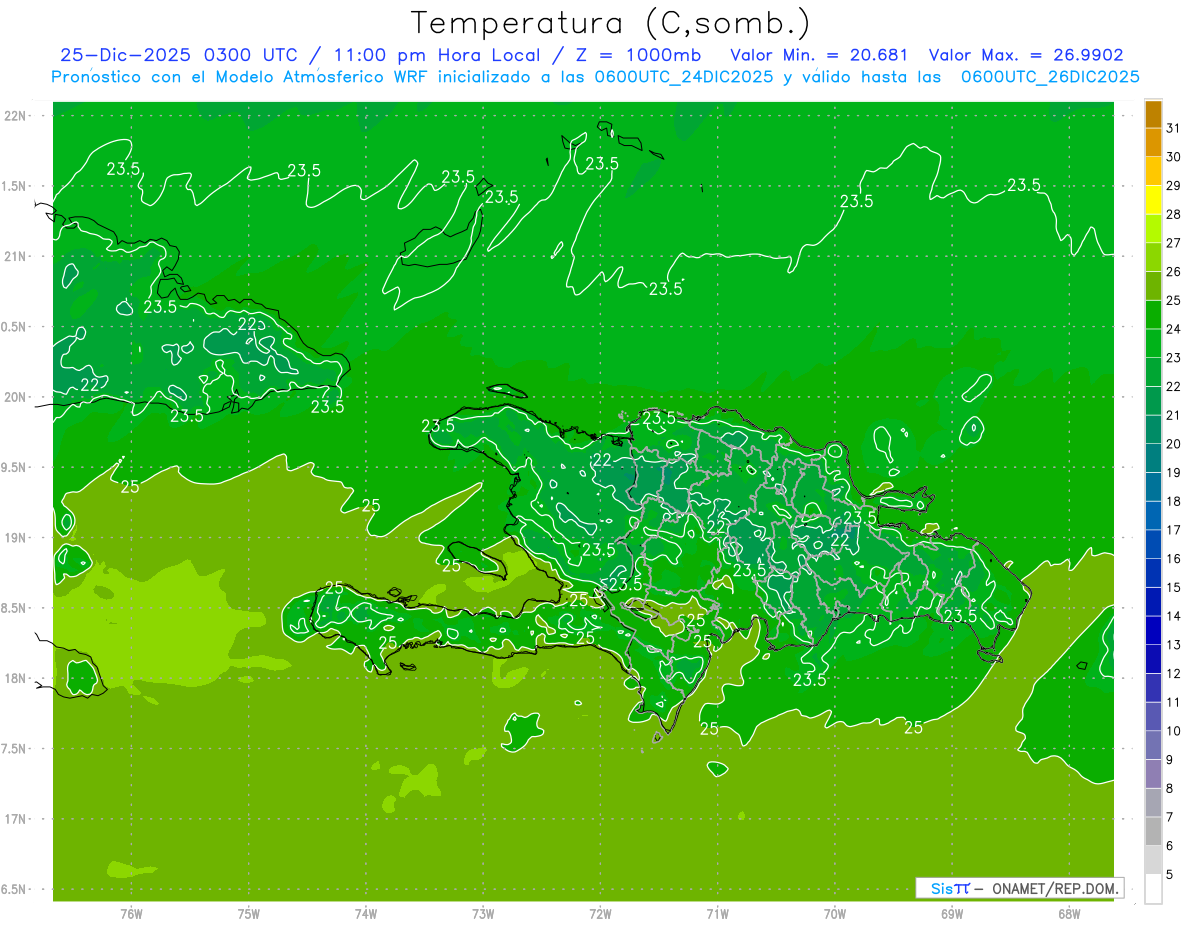Viewport: 1200px width, 927px height.
Task: Click the title "Temperatura (C,somb.)"
Action: click(610, 23)
